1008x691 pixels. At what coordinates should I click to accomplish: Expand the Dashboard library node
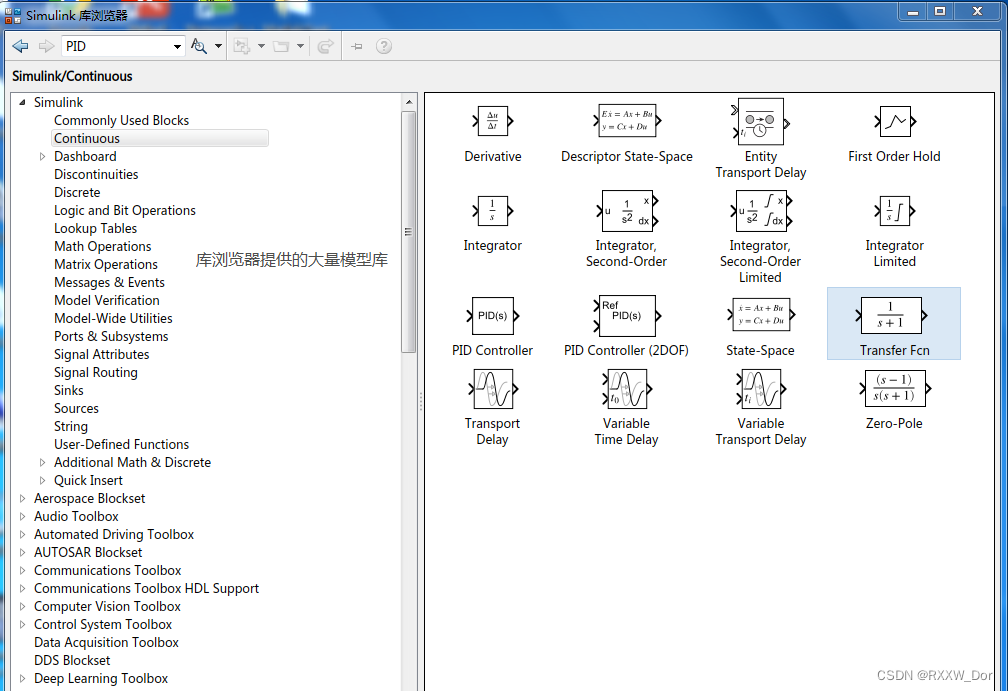click(42, 156)
